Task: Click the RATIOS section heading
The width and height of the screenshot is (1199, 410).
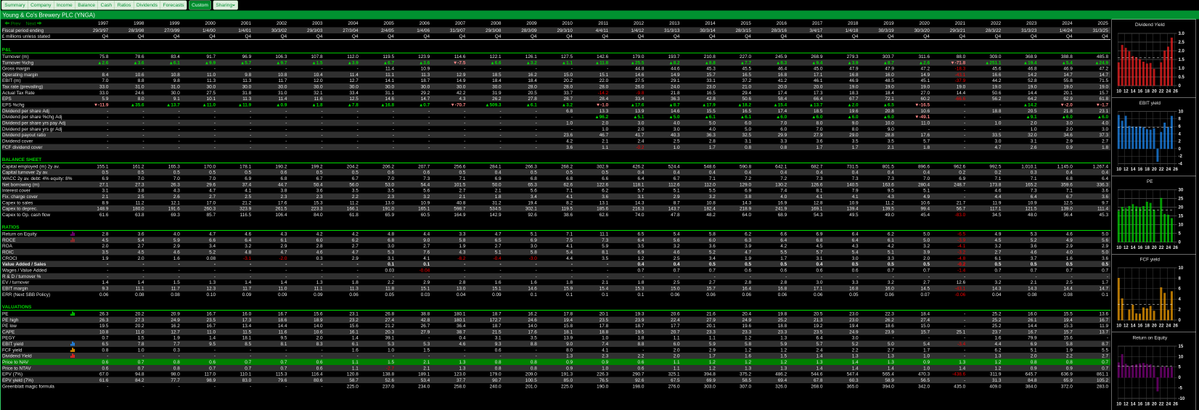Action: [x=11, y=226]
